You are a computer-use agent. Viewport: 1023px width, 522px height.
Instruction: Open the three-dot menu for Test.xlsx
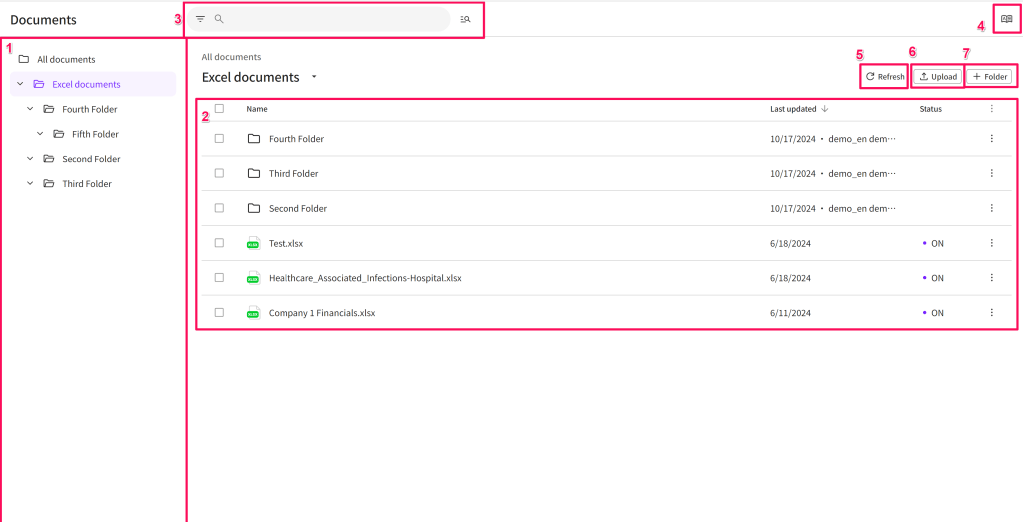991,243
